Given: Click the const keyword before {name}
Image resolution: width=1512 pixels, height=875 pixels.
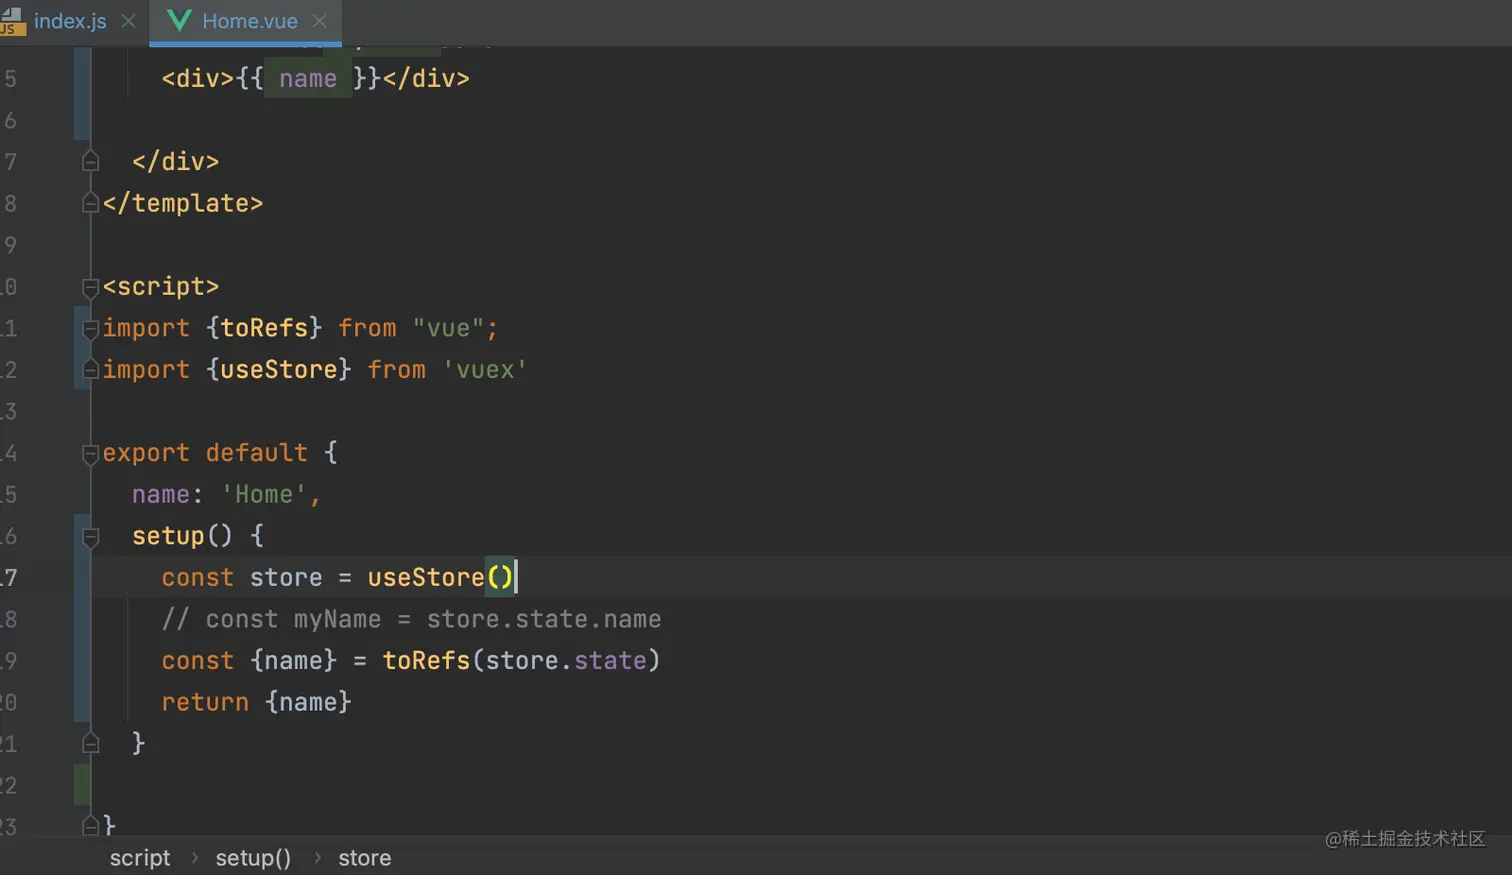Looking at the screenshot, I should pos(198,661).
